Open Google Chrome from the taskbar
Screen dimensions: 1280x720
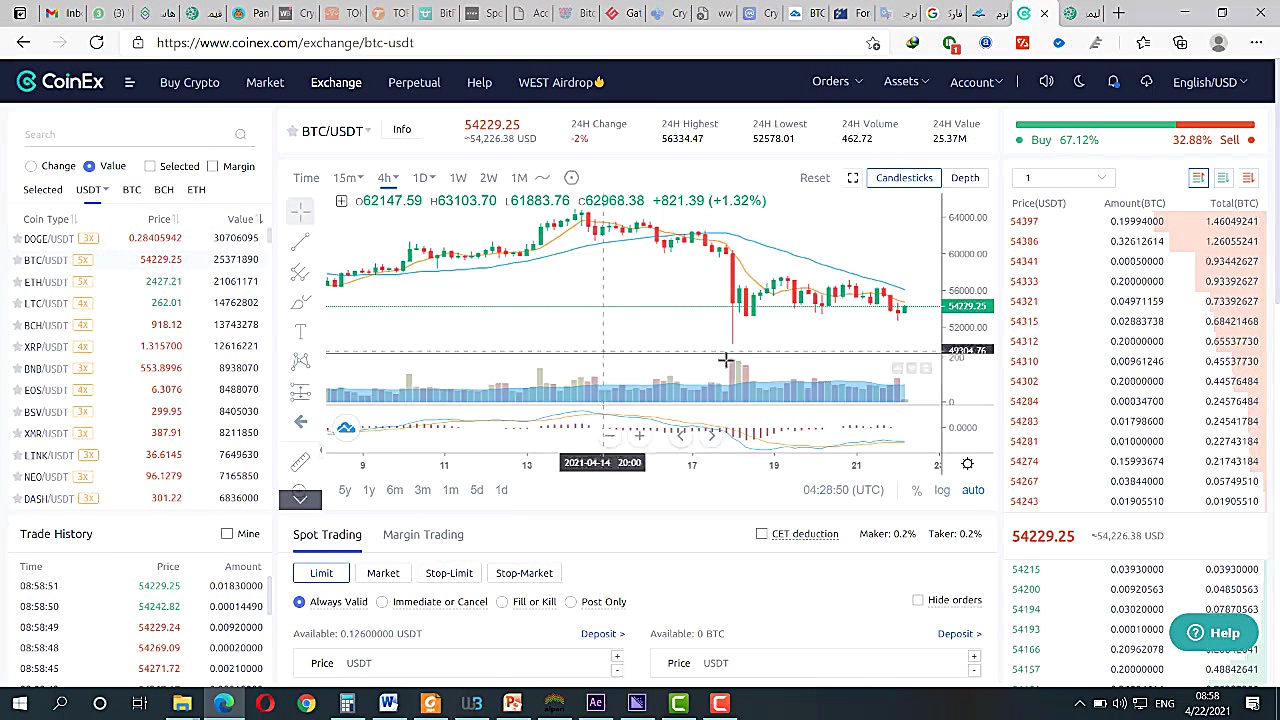(306, 703)
